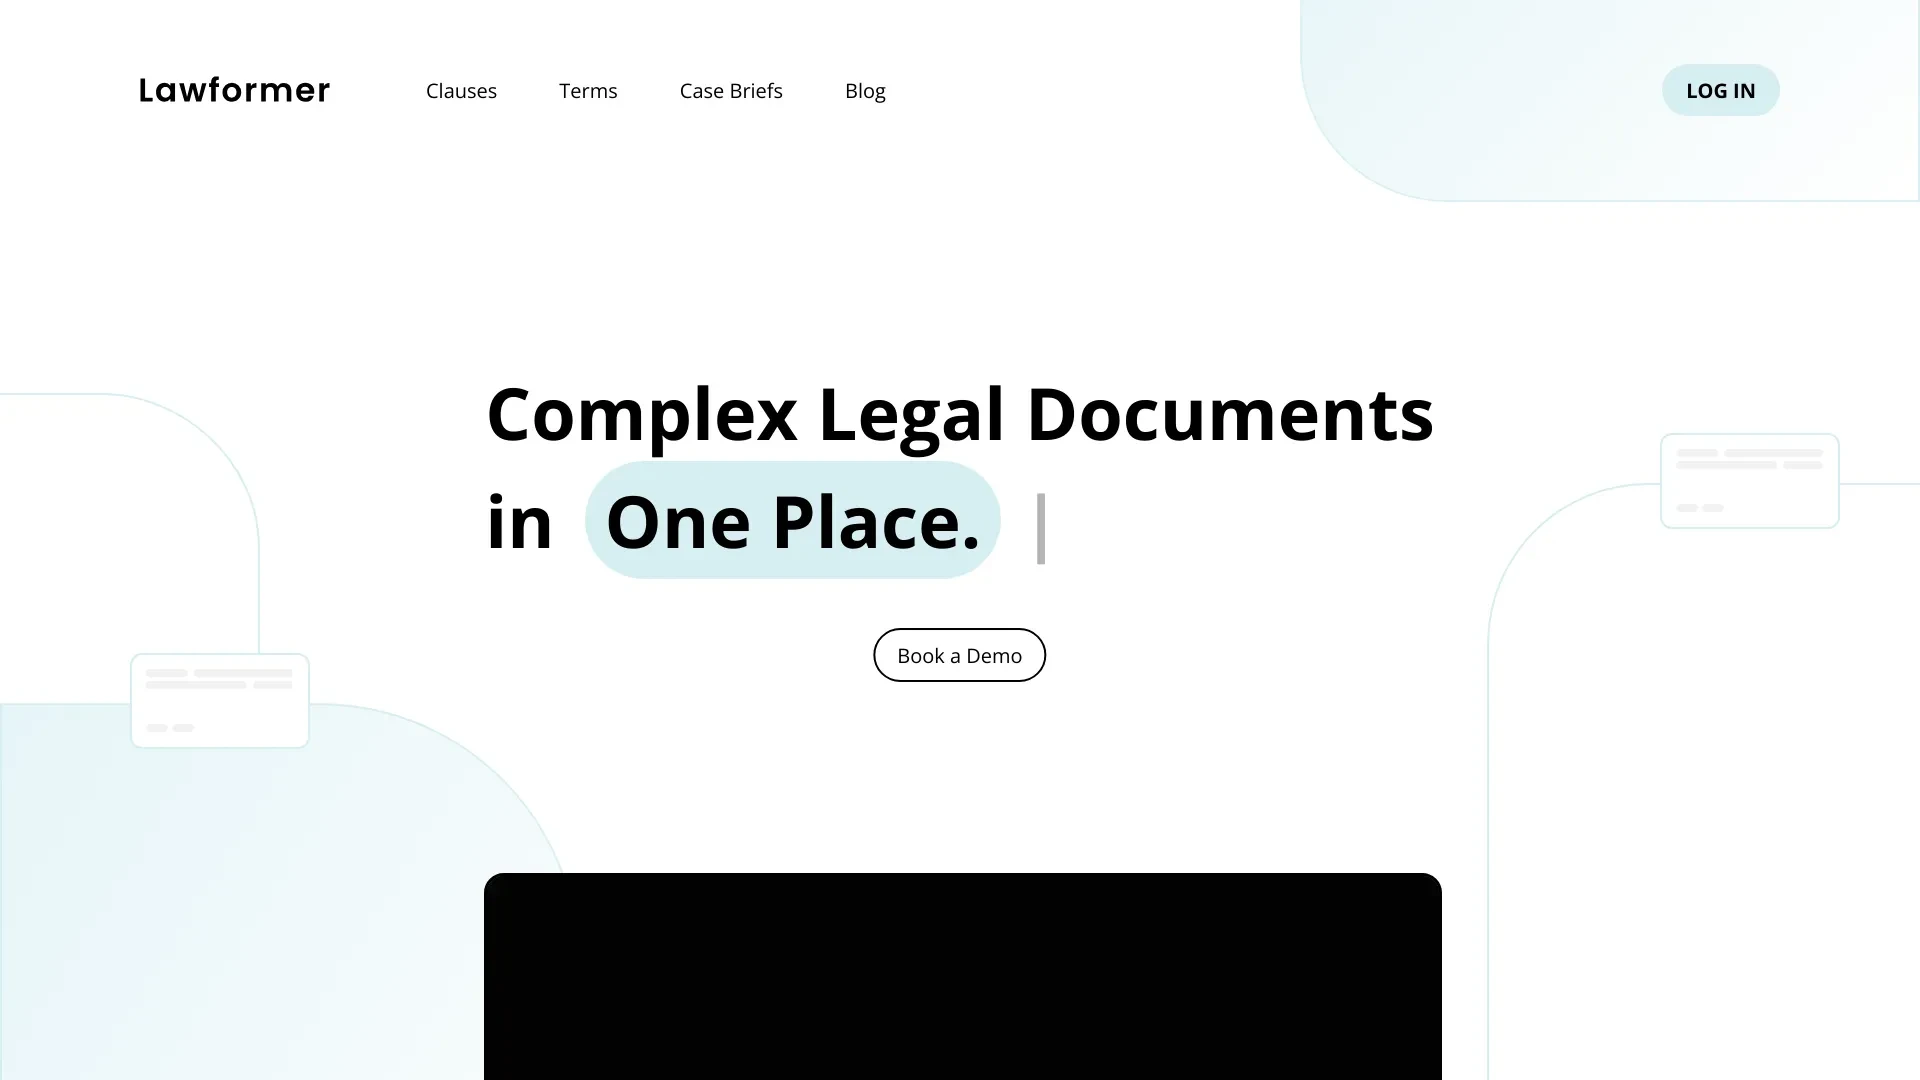Image resolution: width=1920 pixels, height=1080 pixels.
Task: Click the video thumbnail below headline
Action: [960, 976]
